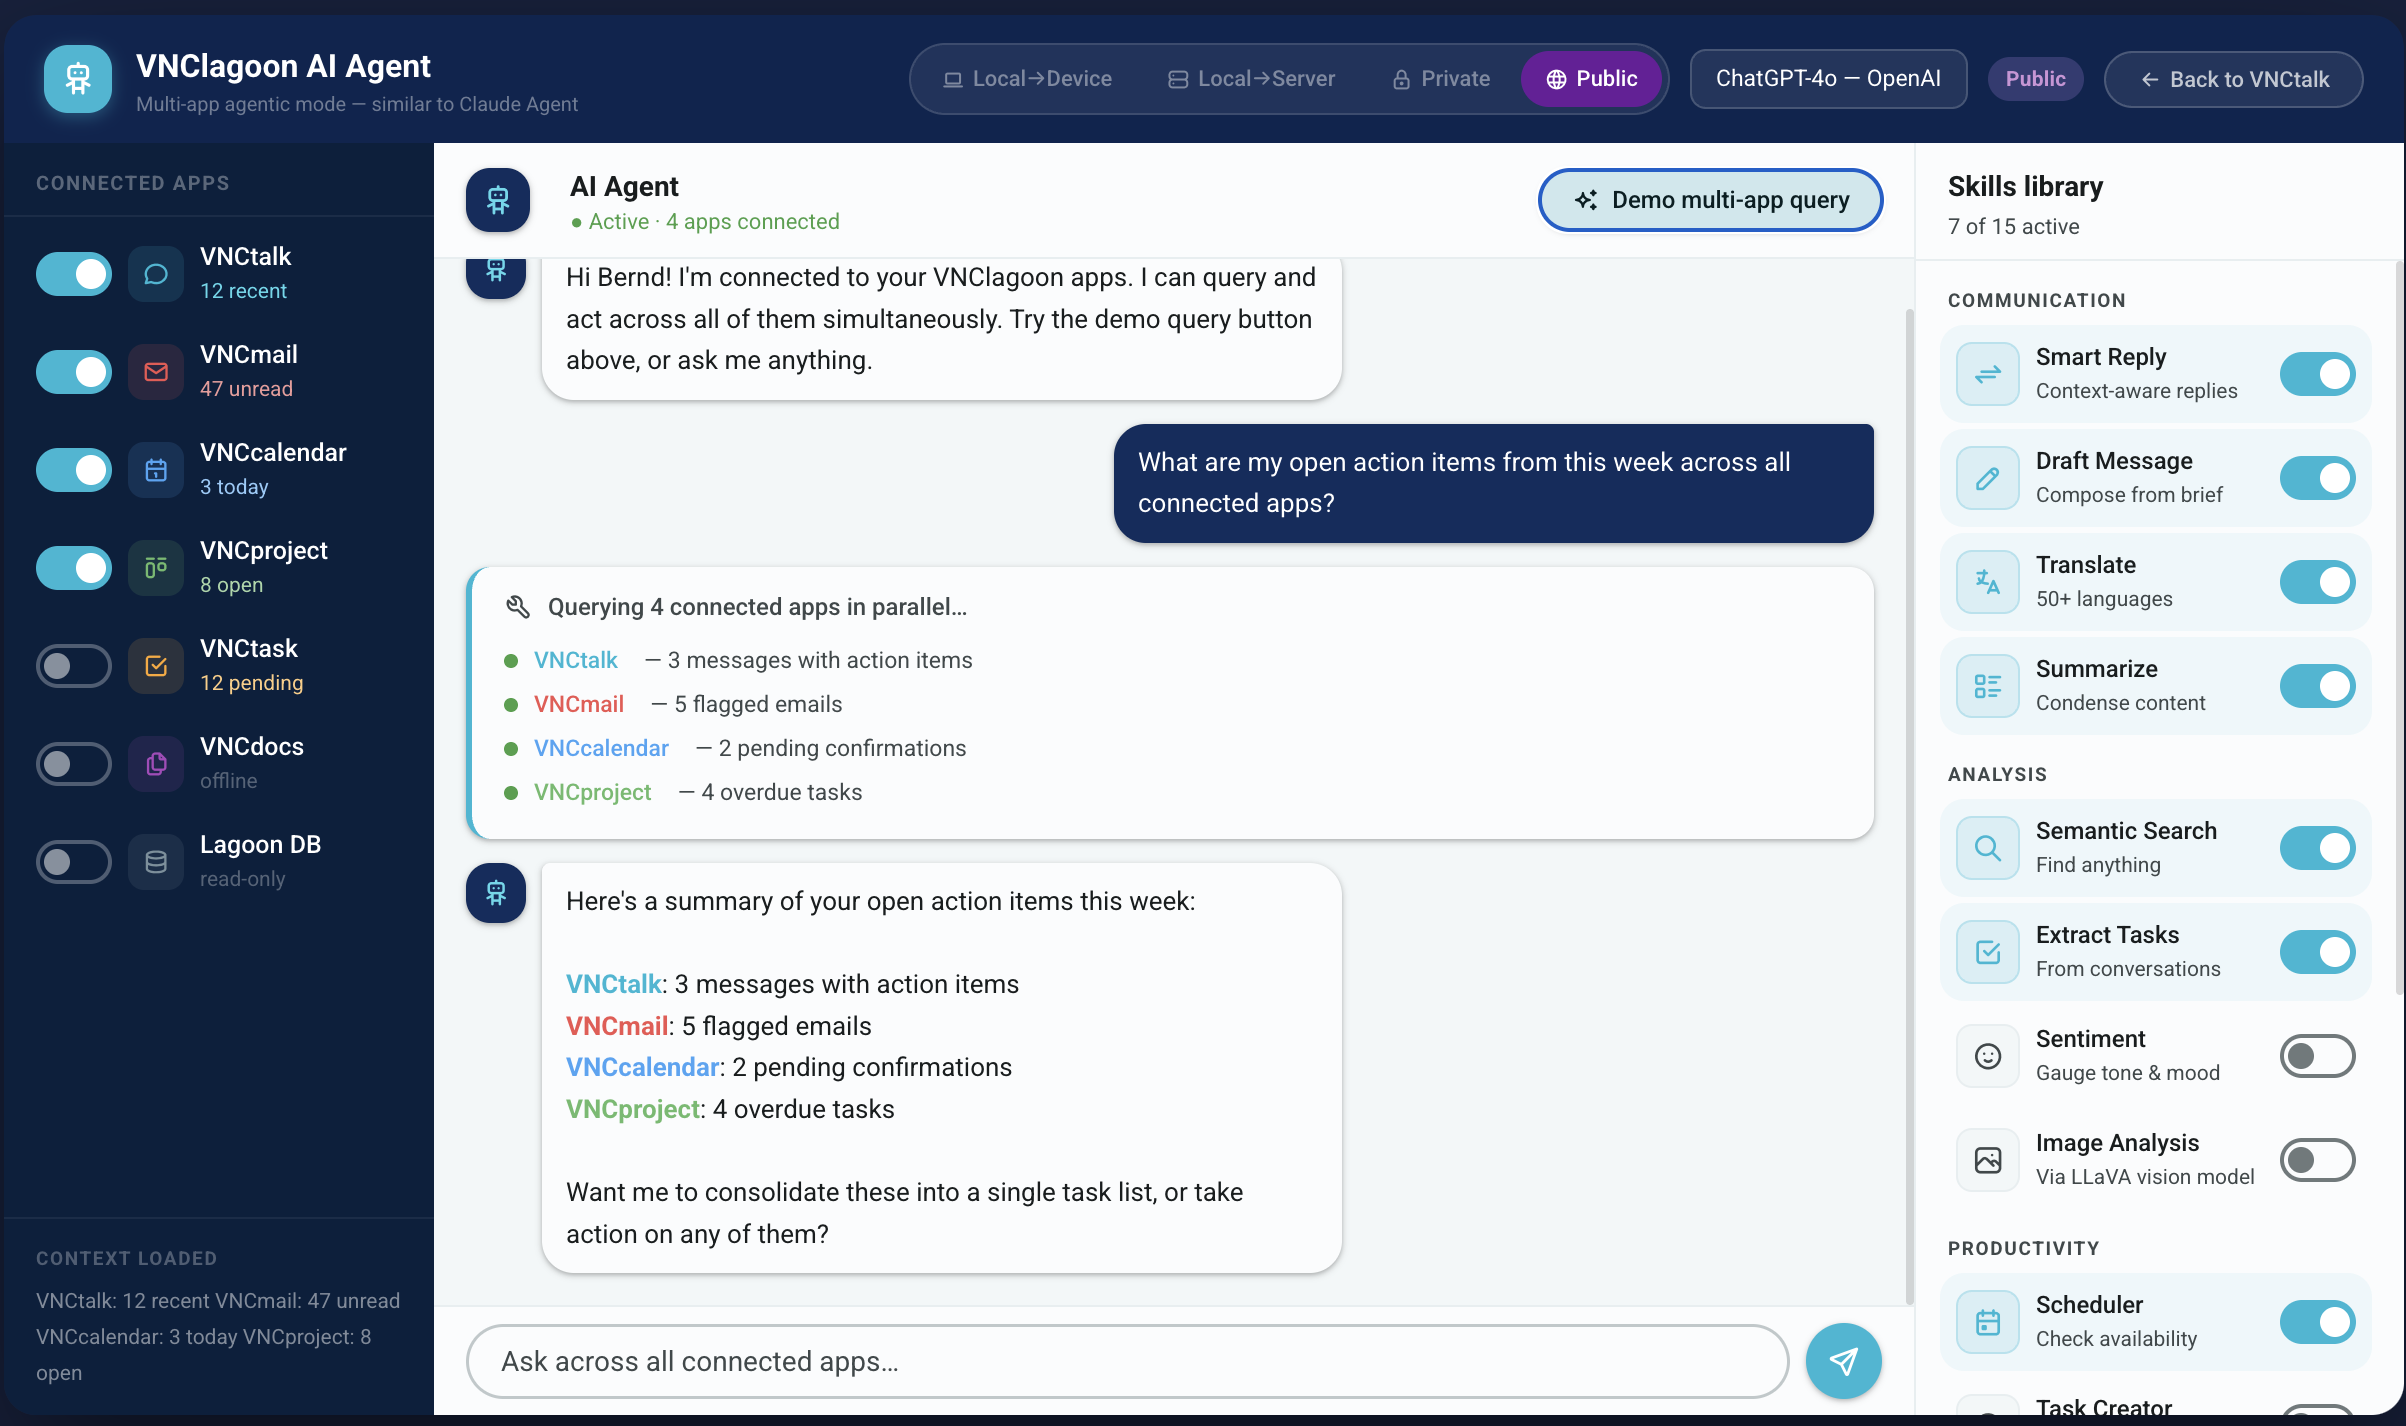The image size is (2406, 1426).
Task: Turn off the VNCcalendar toggle
Action: (74, 470)
